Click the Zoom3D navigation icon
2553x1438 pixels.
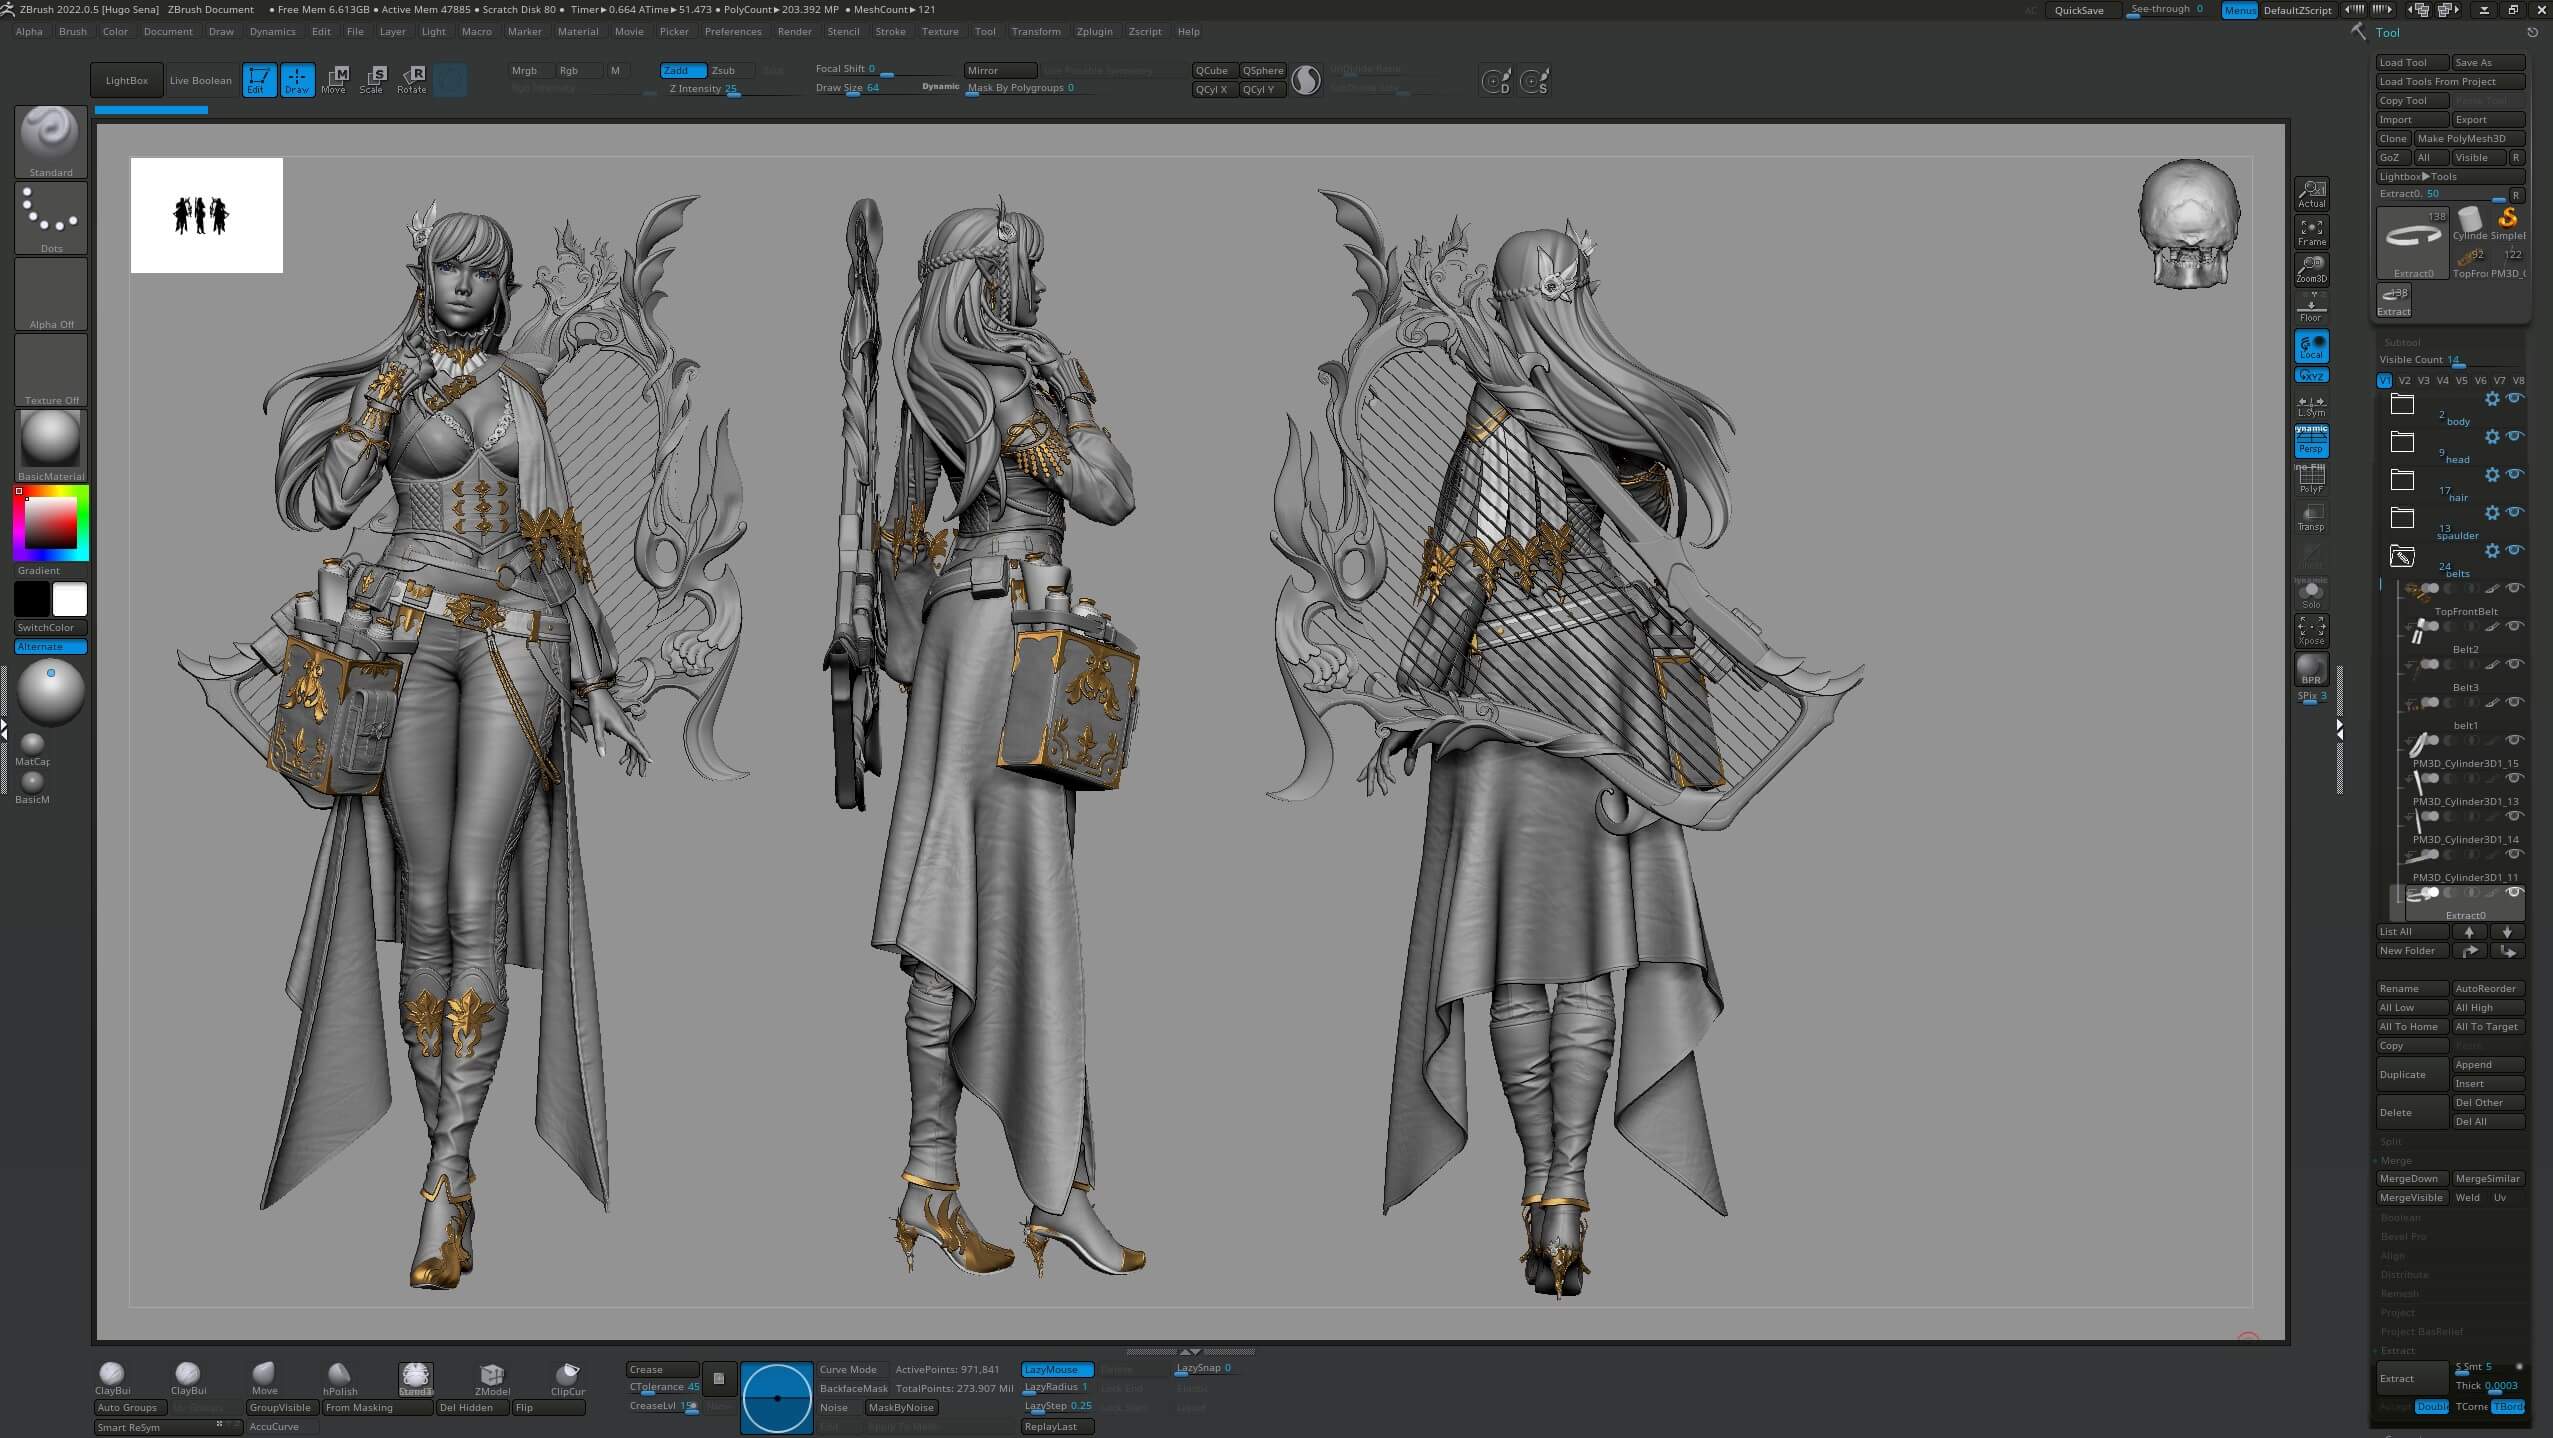click(2311, 269)
